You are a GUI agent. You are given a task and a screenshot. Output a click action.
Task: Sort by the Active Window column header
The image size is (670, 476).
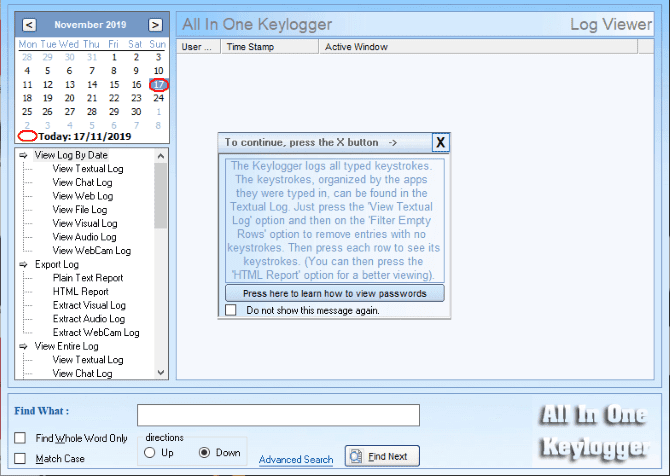click(x=478, y=47)
